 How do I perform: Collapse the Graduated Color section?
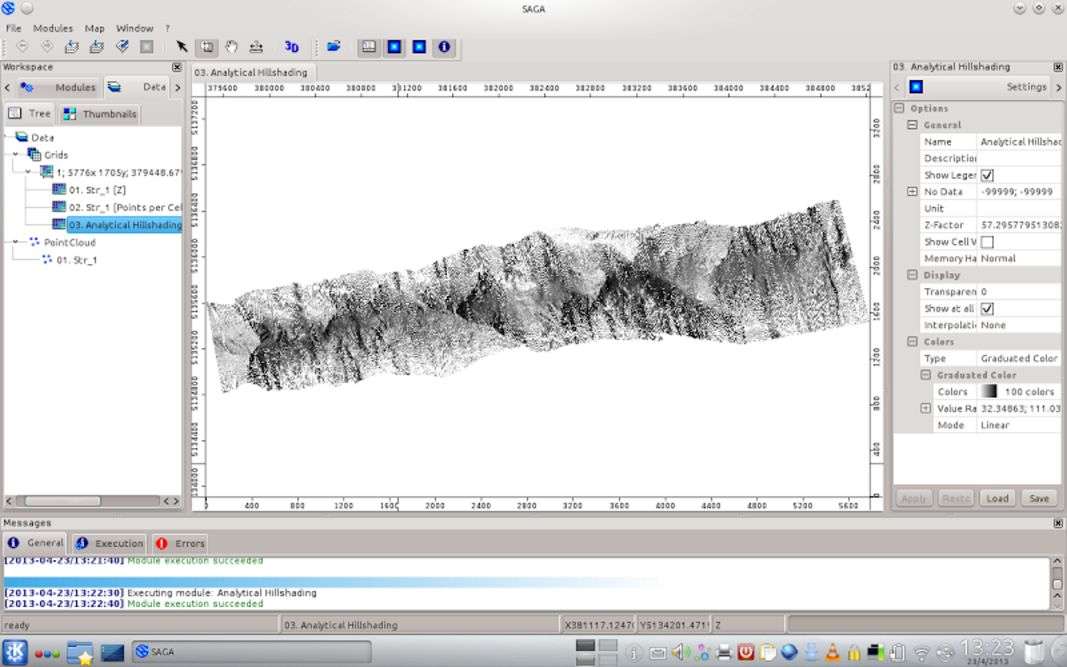pyautogui.click(x=926, y=375)
